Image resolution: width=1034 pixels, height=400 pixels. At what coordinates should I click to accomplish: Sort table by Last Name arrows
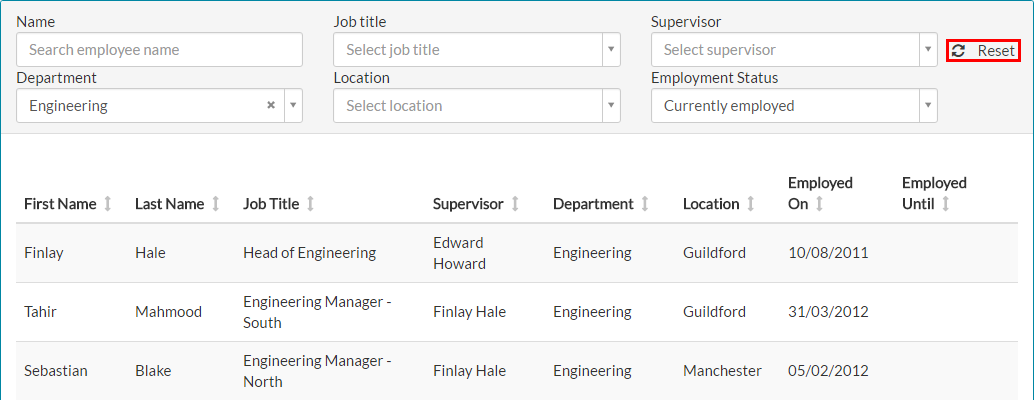click(216, 204)
